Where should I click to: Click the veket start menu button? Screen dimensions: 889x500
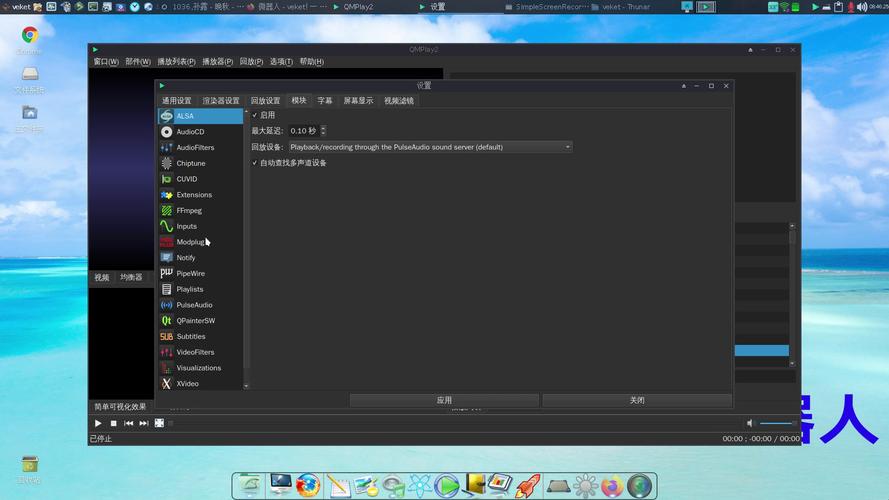[x=17, y=7]
